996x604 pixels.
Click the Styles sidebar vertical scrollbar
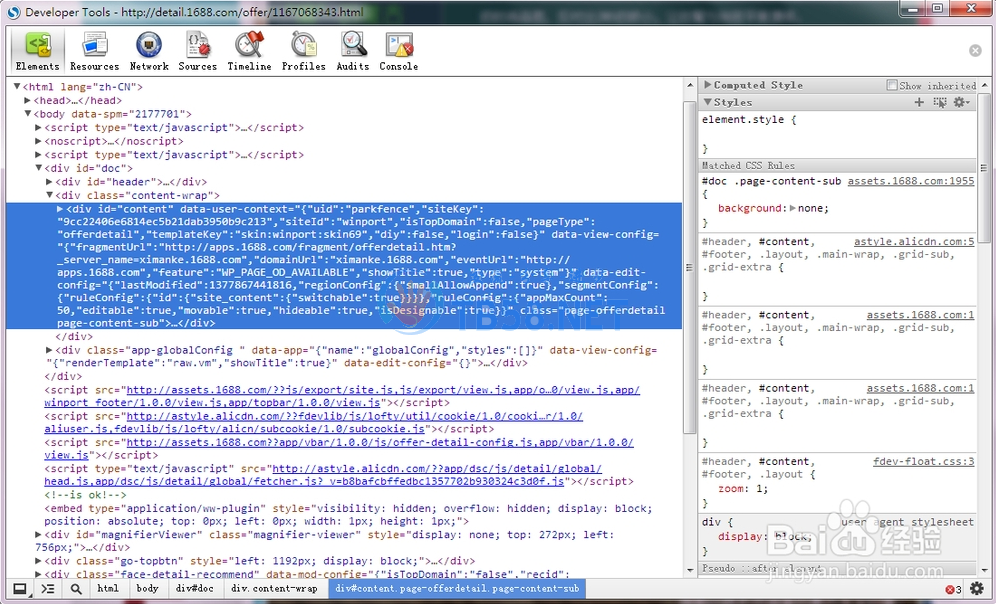pyautogui.click(x=985, y=168)
